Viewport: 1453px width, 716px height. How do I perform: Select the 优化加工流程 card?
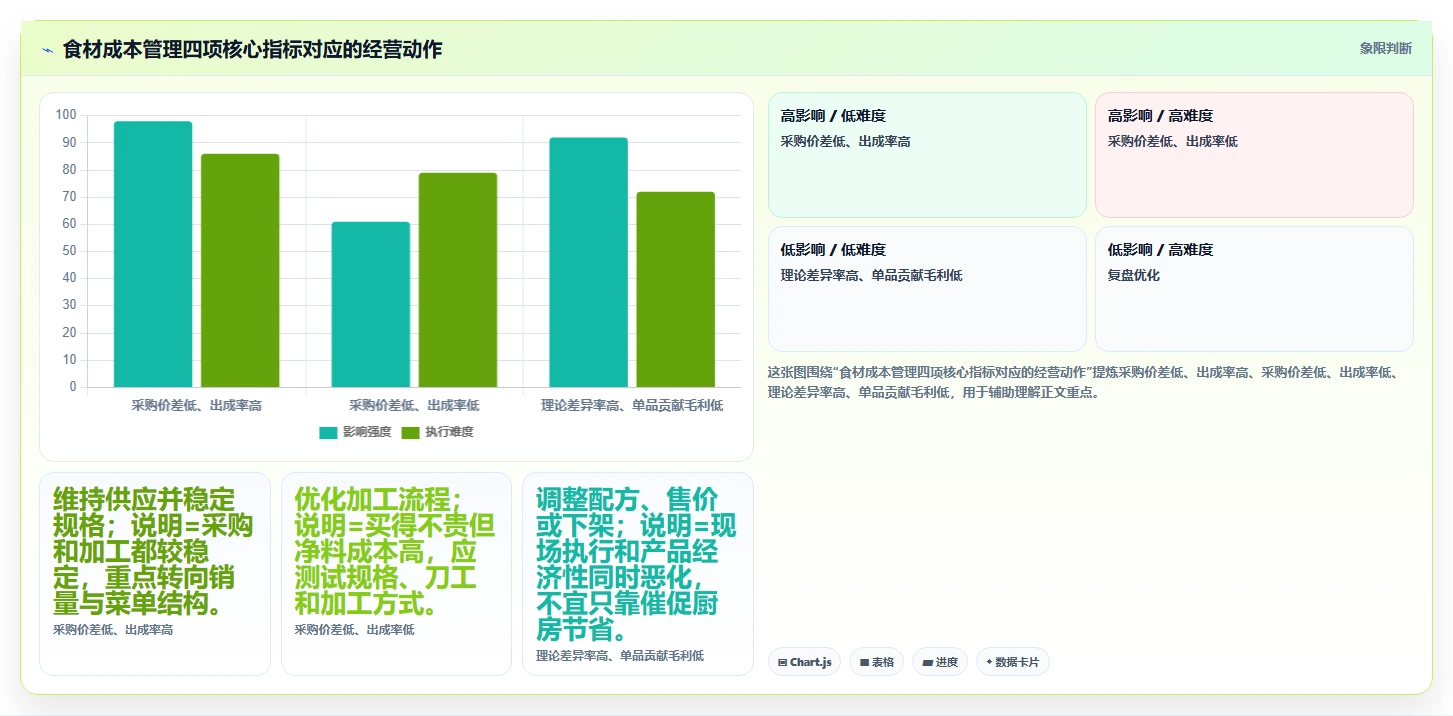coord(396,574)
